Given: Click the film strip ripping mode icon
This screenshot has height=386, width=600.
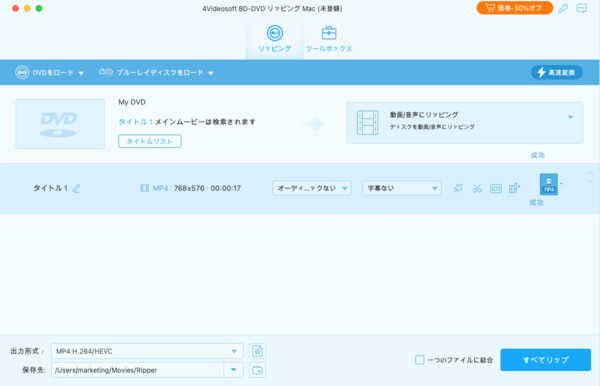Looking at the screenshot, I should [367, 122].
